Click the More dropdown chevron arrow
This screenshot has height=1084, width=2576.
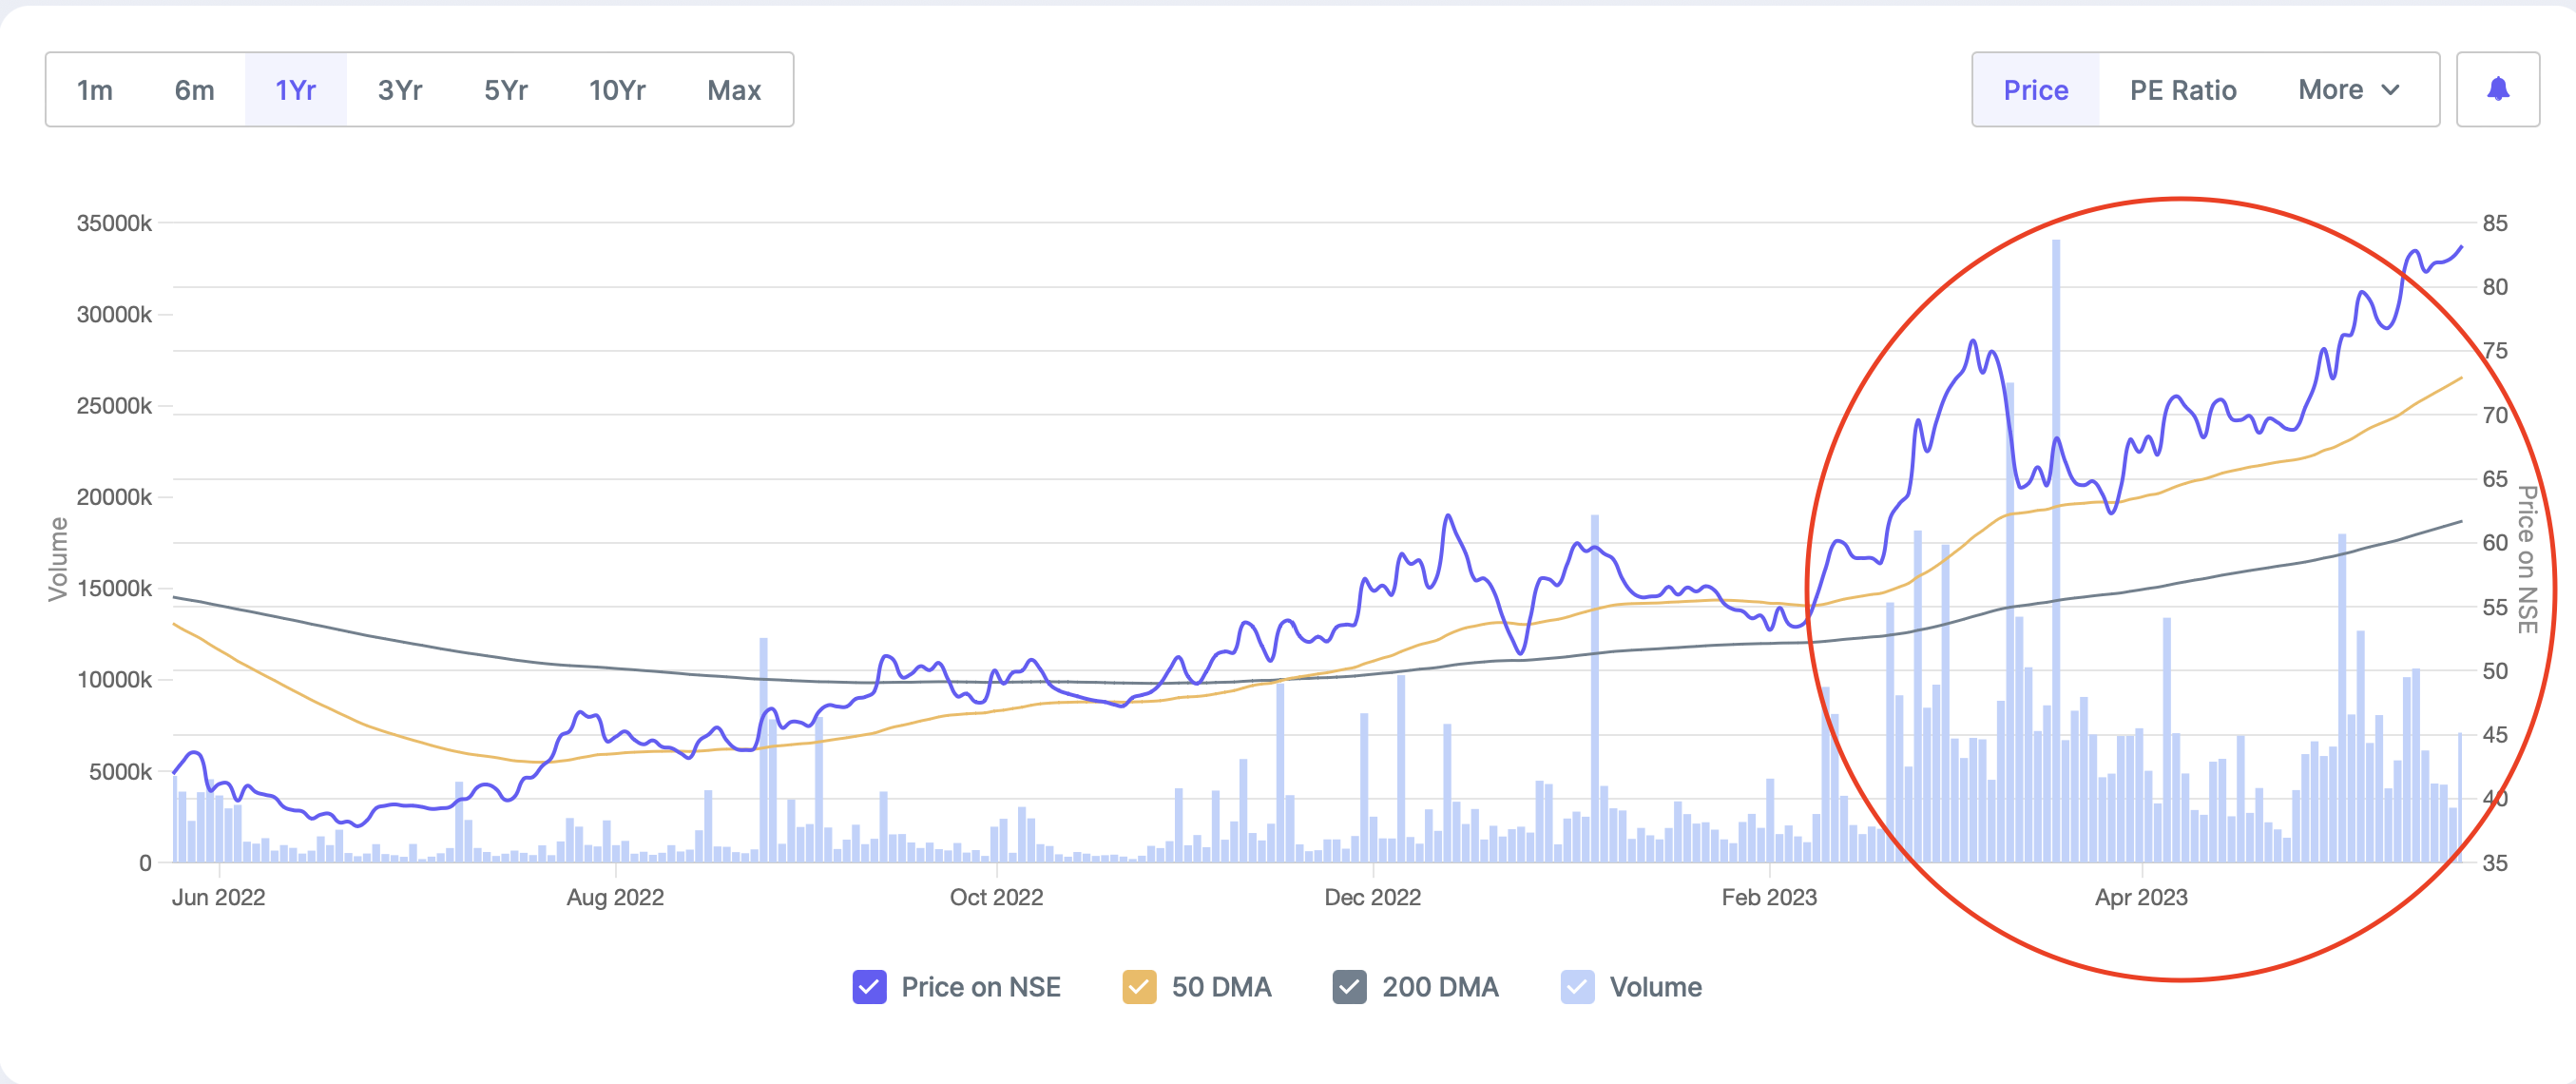pyautogui.click(x=2391, y=90)
